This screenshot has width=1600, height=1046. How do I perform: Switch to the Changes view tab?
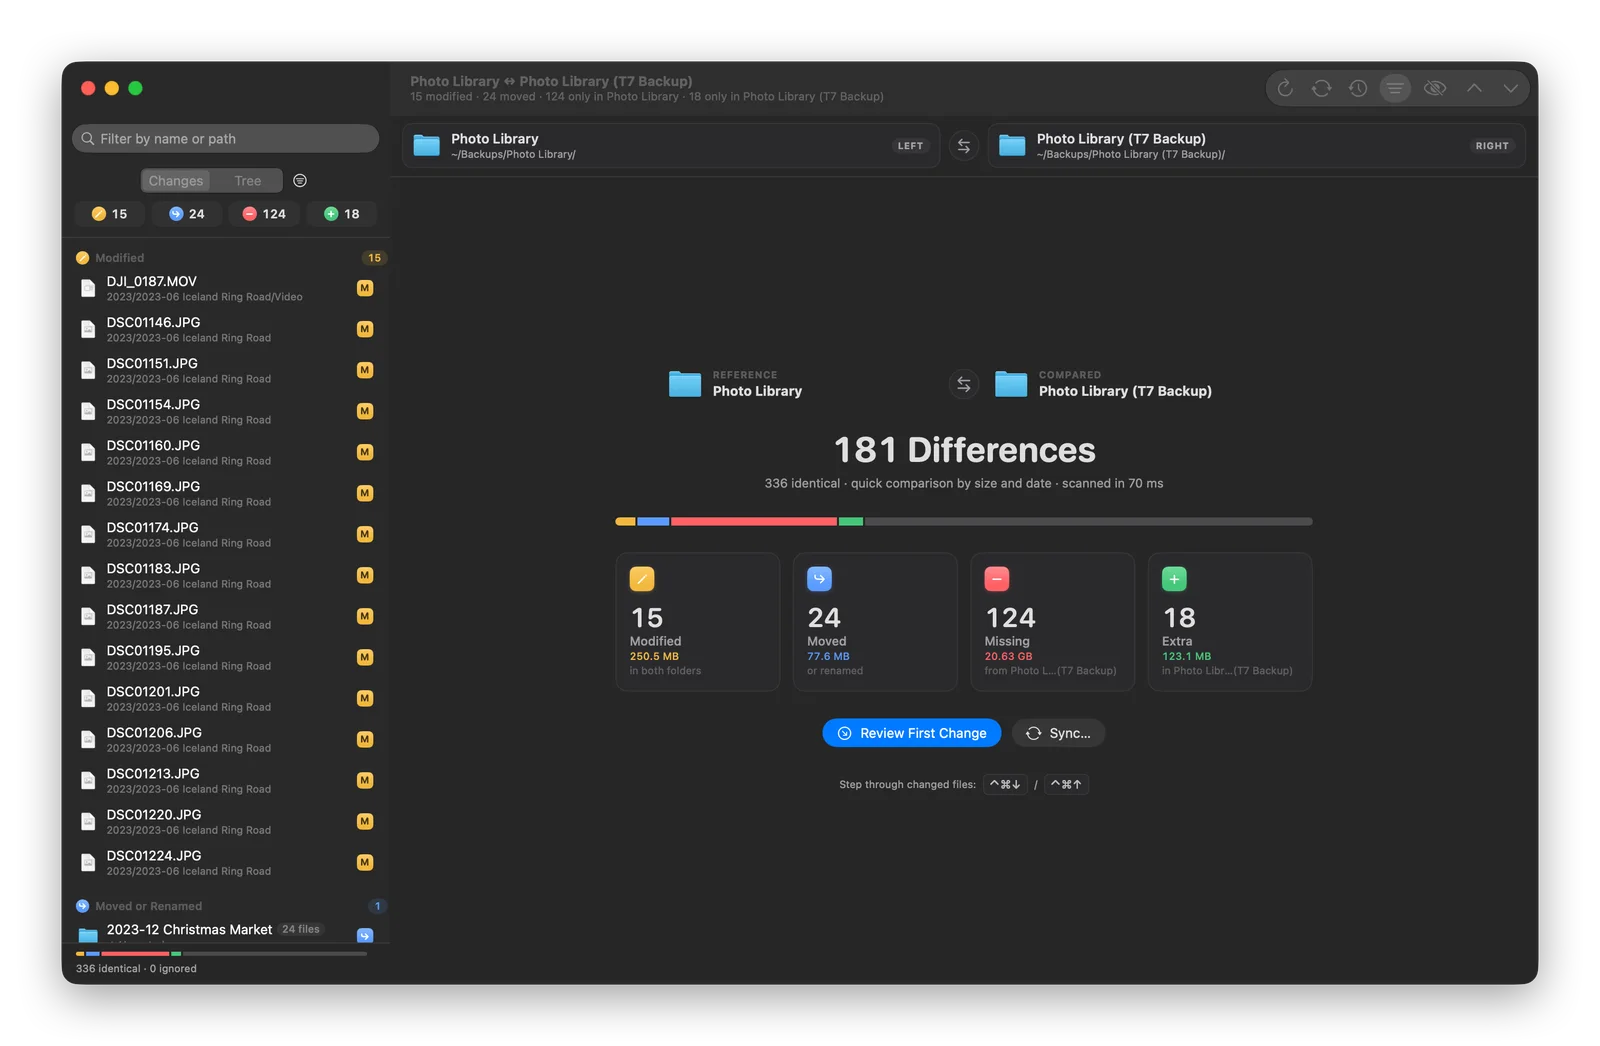[176, 181]
